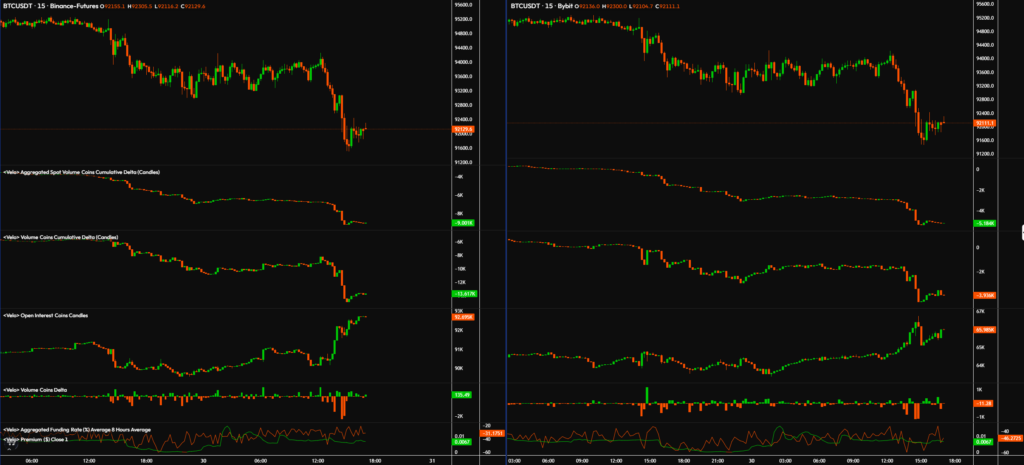Screen dimensions: 1024x465
Task: Click the orange 92111.1 price tag on Bybit chart
Action: [x=985, y=123]
